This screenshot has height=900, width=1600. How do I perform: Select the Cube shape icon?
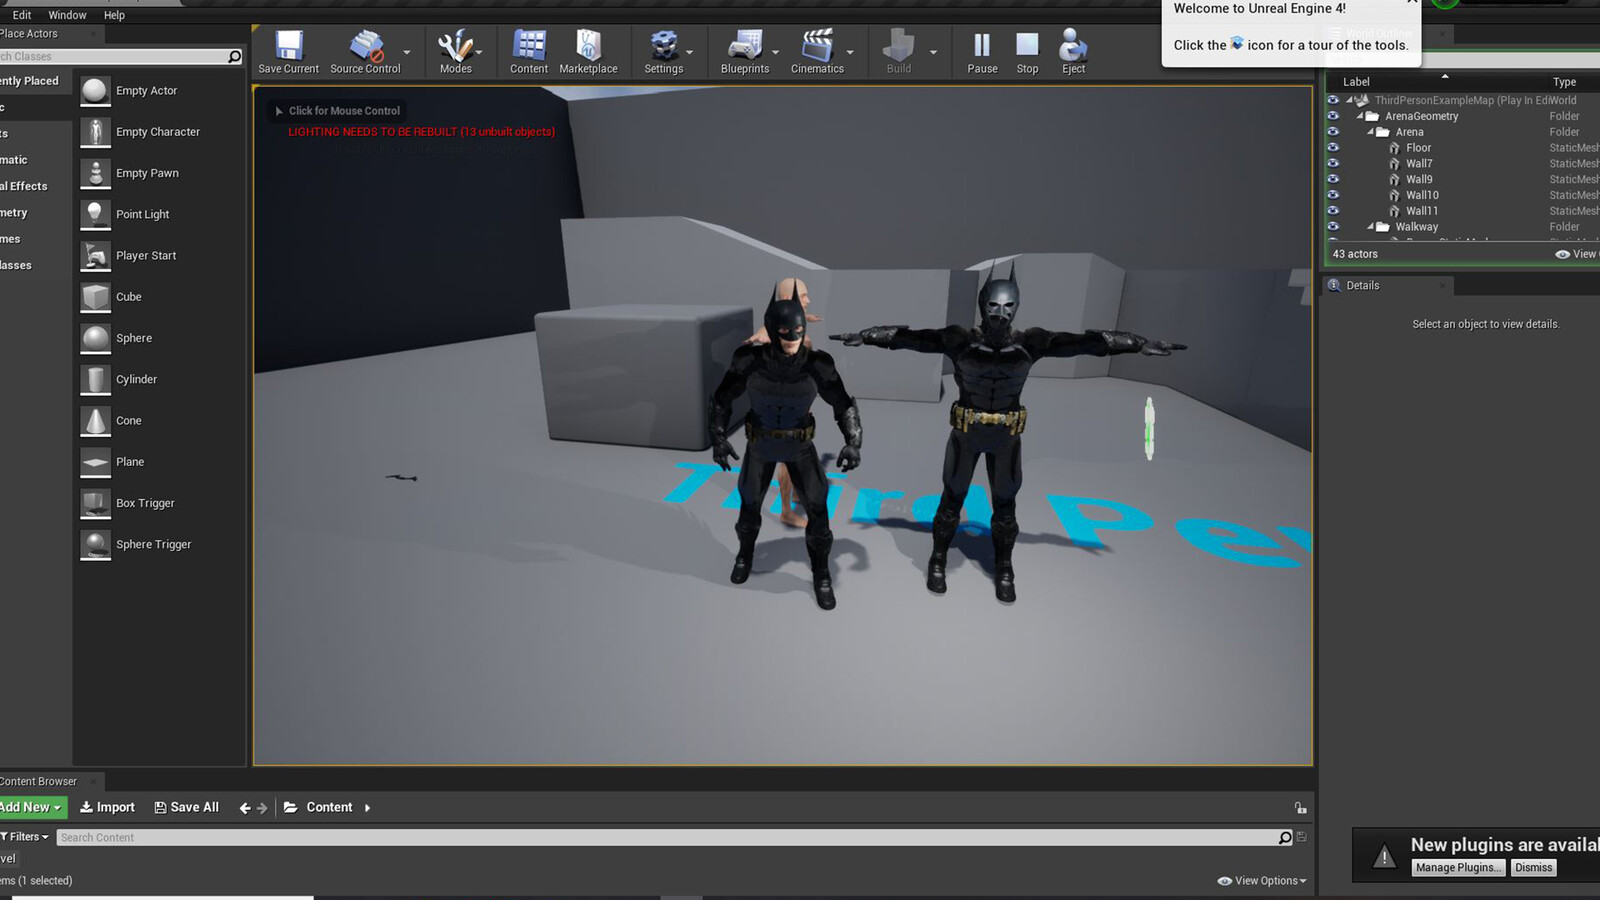tap(95, 297)
